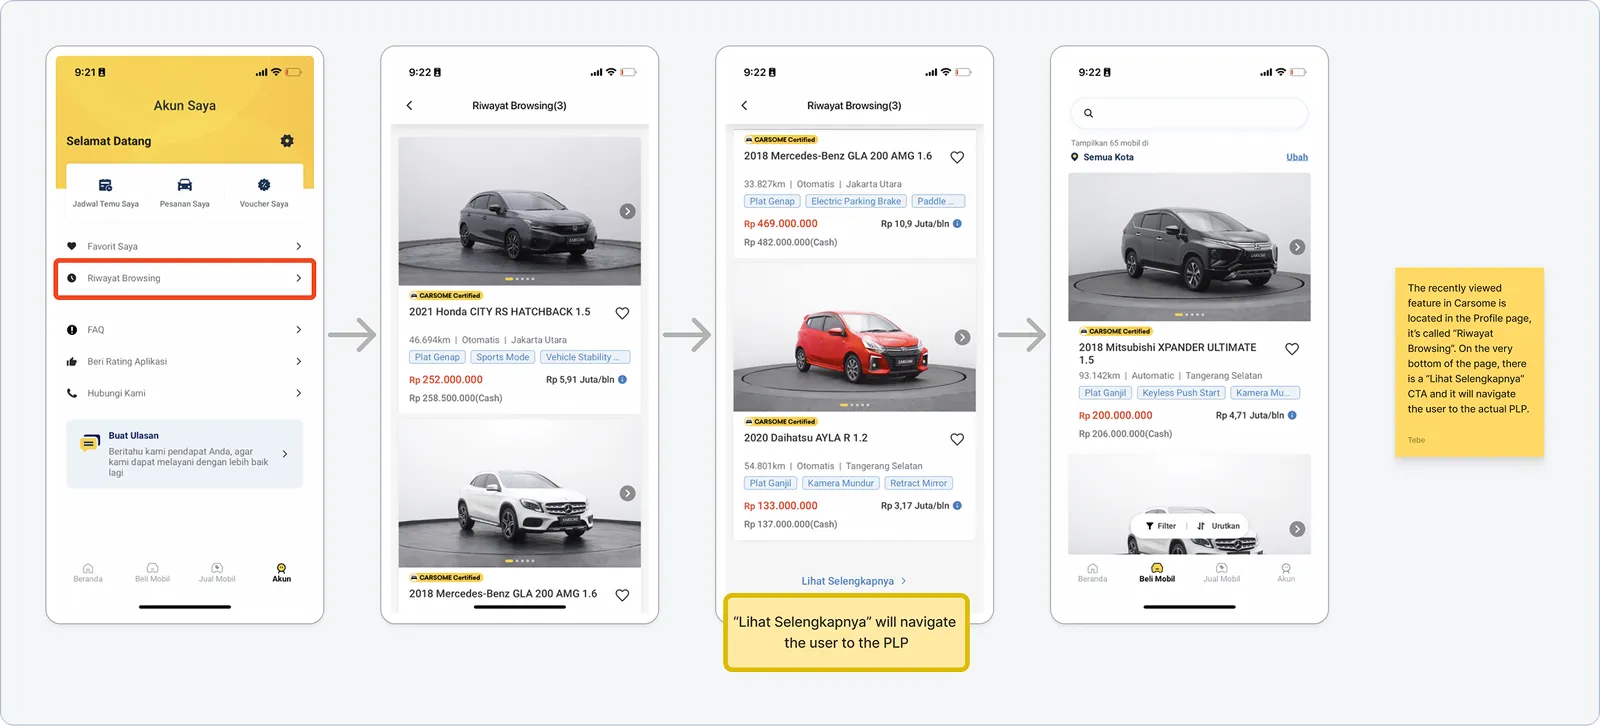Click the thumbs-up icon for Beri Rating Aplikasi

[x=72, y=362]
